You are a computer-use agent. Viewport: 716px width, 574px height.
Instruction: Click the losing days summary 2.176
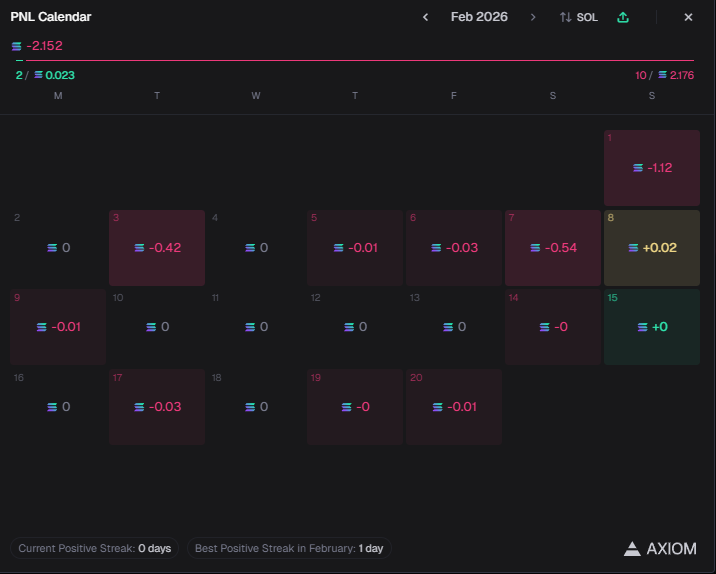tap(682, 75)
